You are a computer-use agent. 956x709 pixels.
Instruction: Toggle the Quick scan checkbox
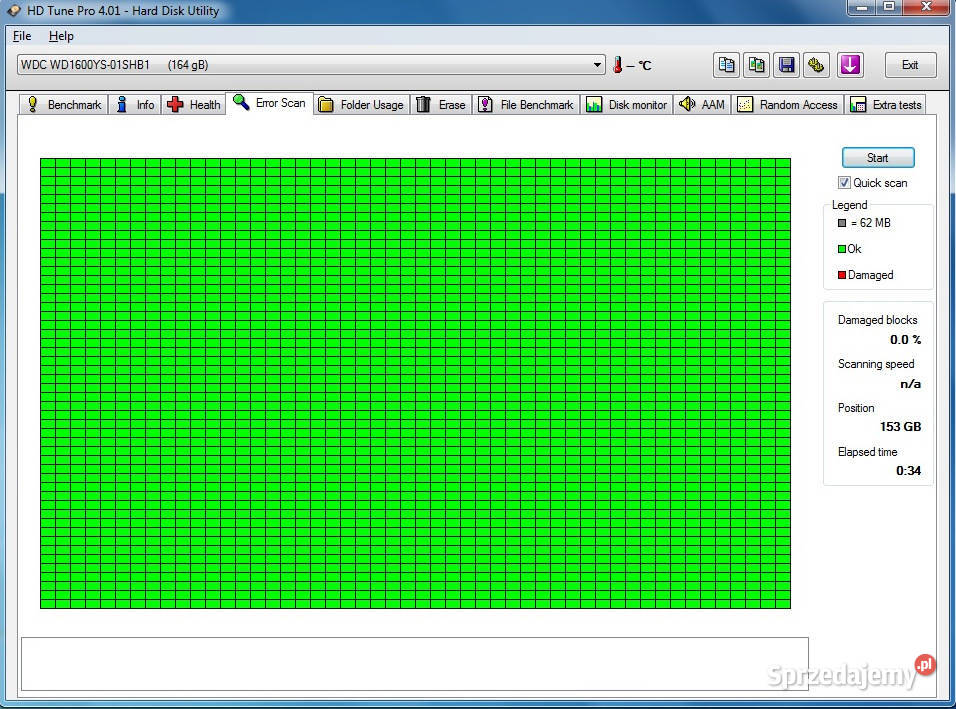point(845,183)
